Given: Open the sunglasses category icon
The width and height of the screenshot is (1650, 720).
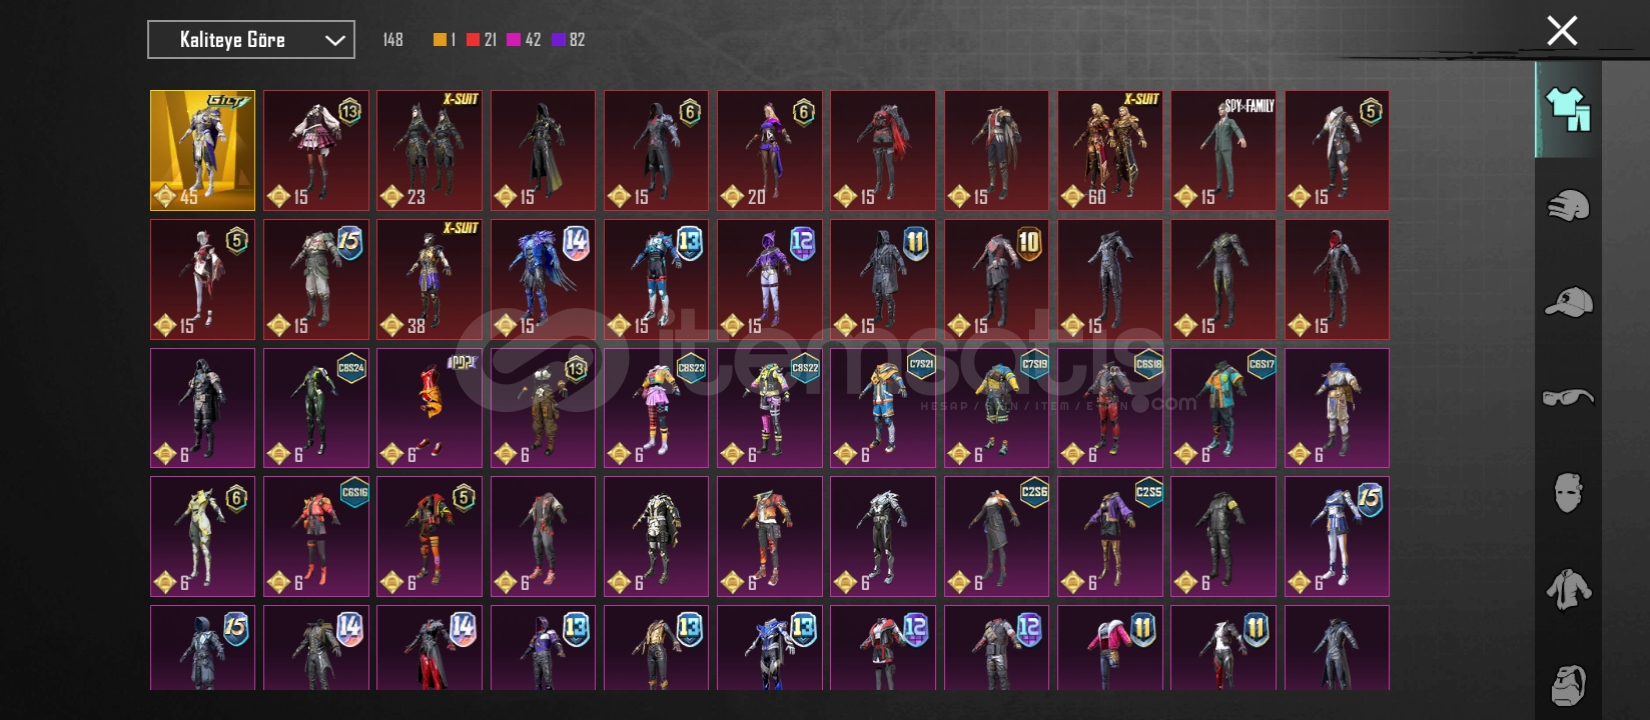Looking at the screenshot, I should (1568, 397).
